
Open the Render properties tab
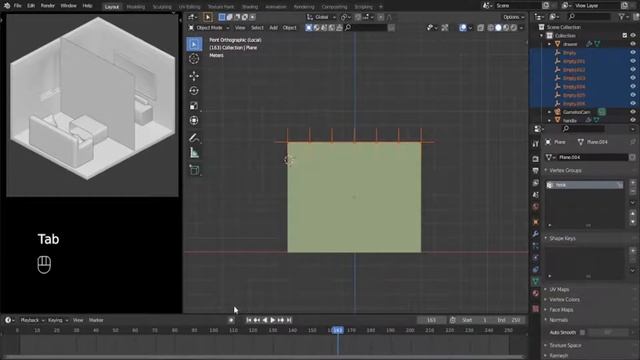click(536, 159)
